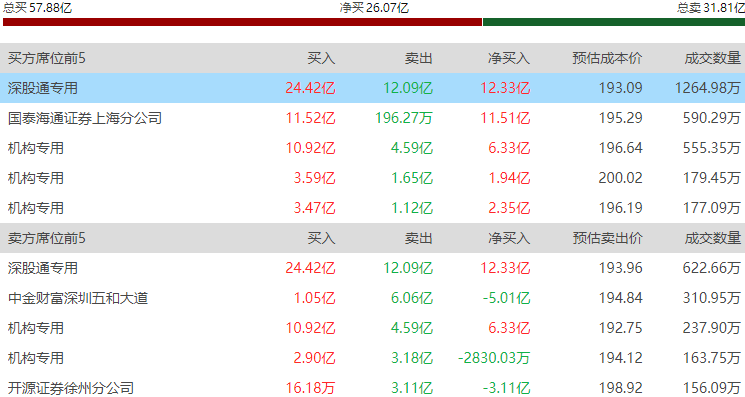745x397 pixels.
Task: Click the estimated sell price 198.92
Action: pos(621,388)
